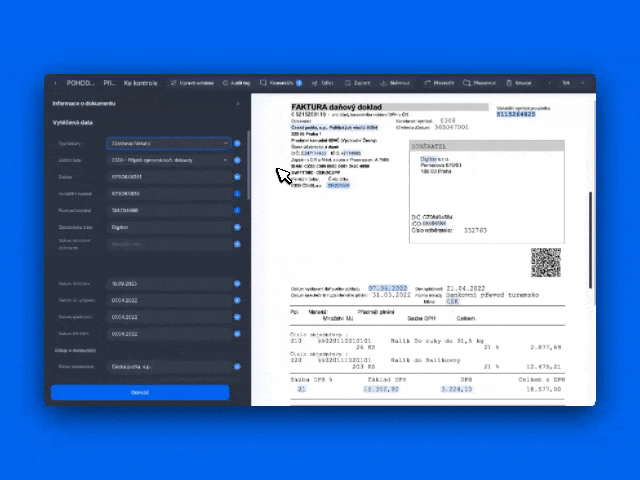Collapse the Informace o dokumentu section
Image resolution: width=640 pixels, height=480 pixels.
237,103
